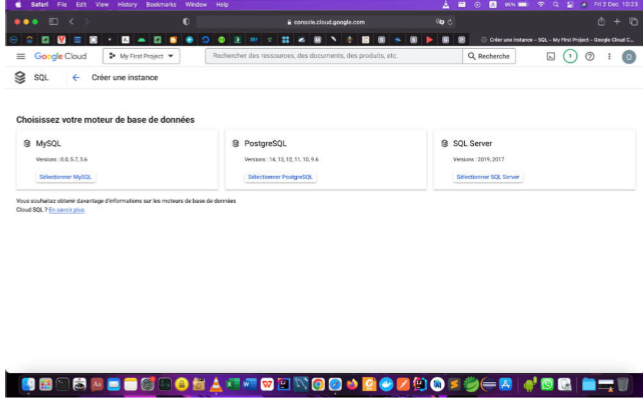Open Excel from the dock
Screen dimensions: 643x400
coord(233,384)
